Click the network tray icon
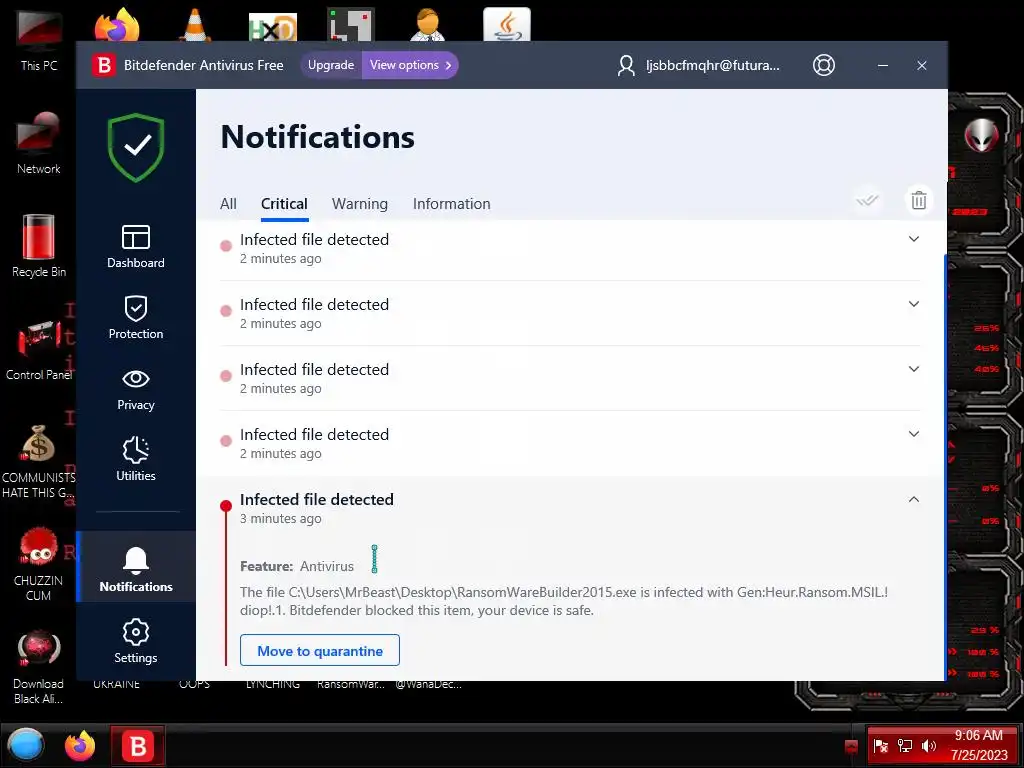 click(x=904, y=746)
